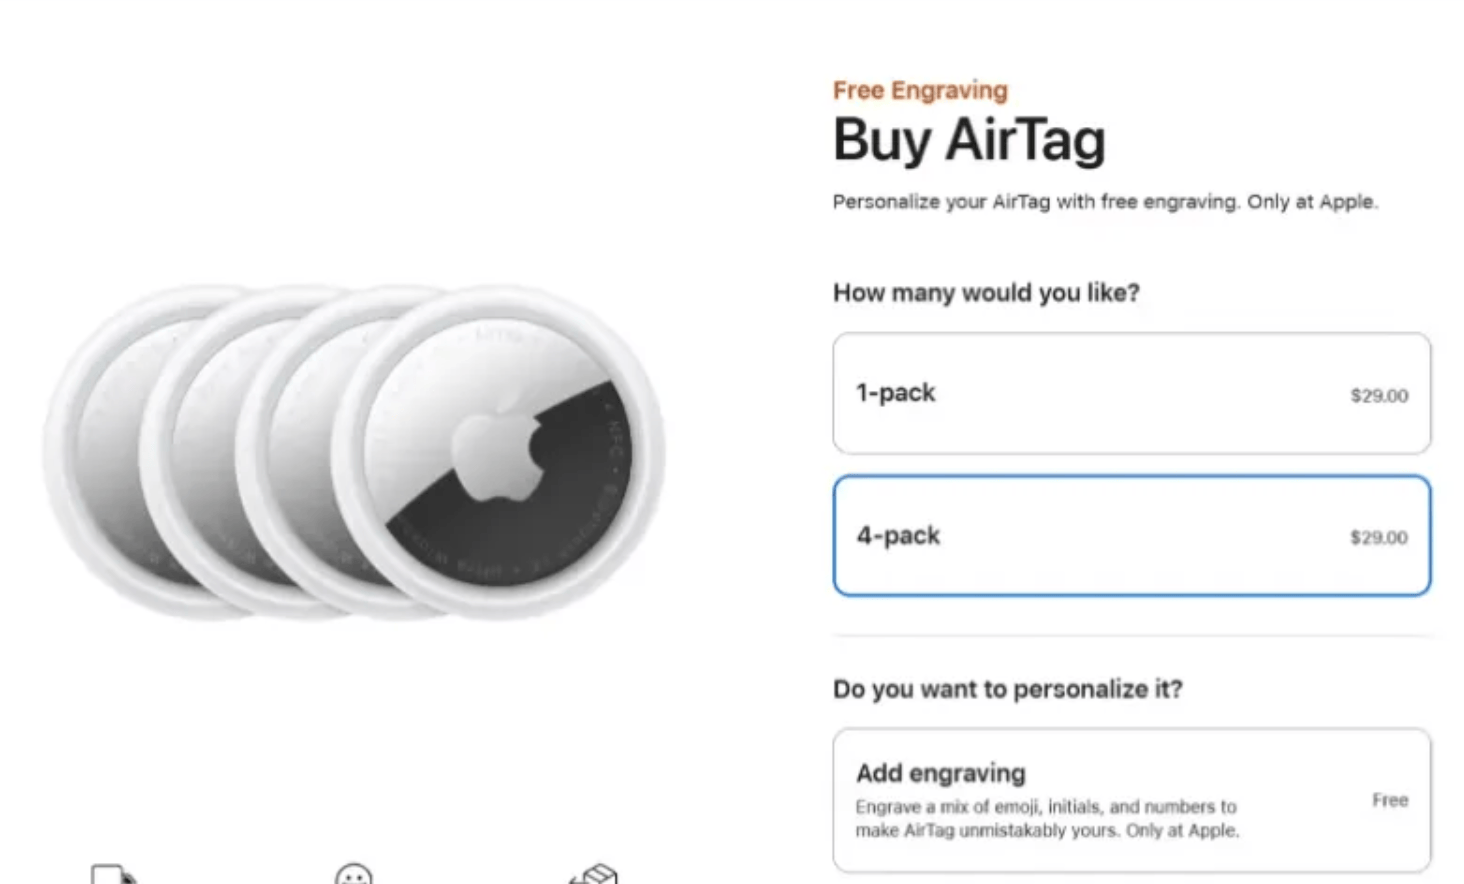Click the delivery package icon below the AirTags
The width and height of the screenshot is (1464, 884).
(112, 874)
